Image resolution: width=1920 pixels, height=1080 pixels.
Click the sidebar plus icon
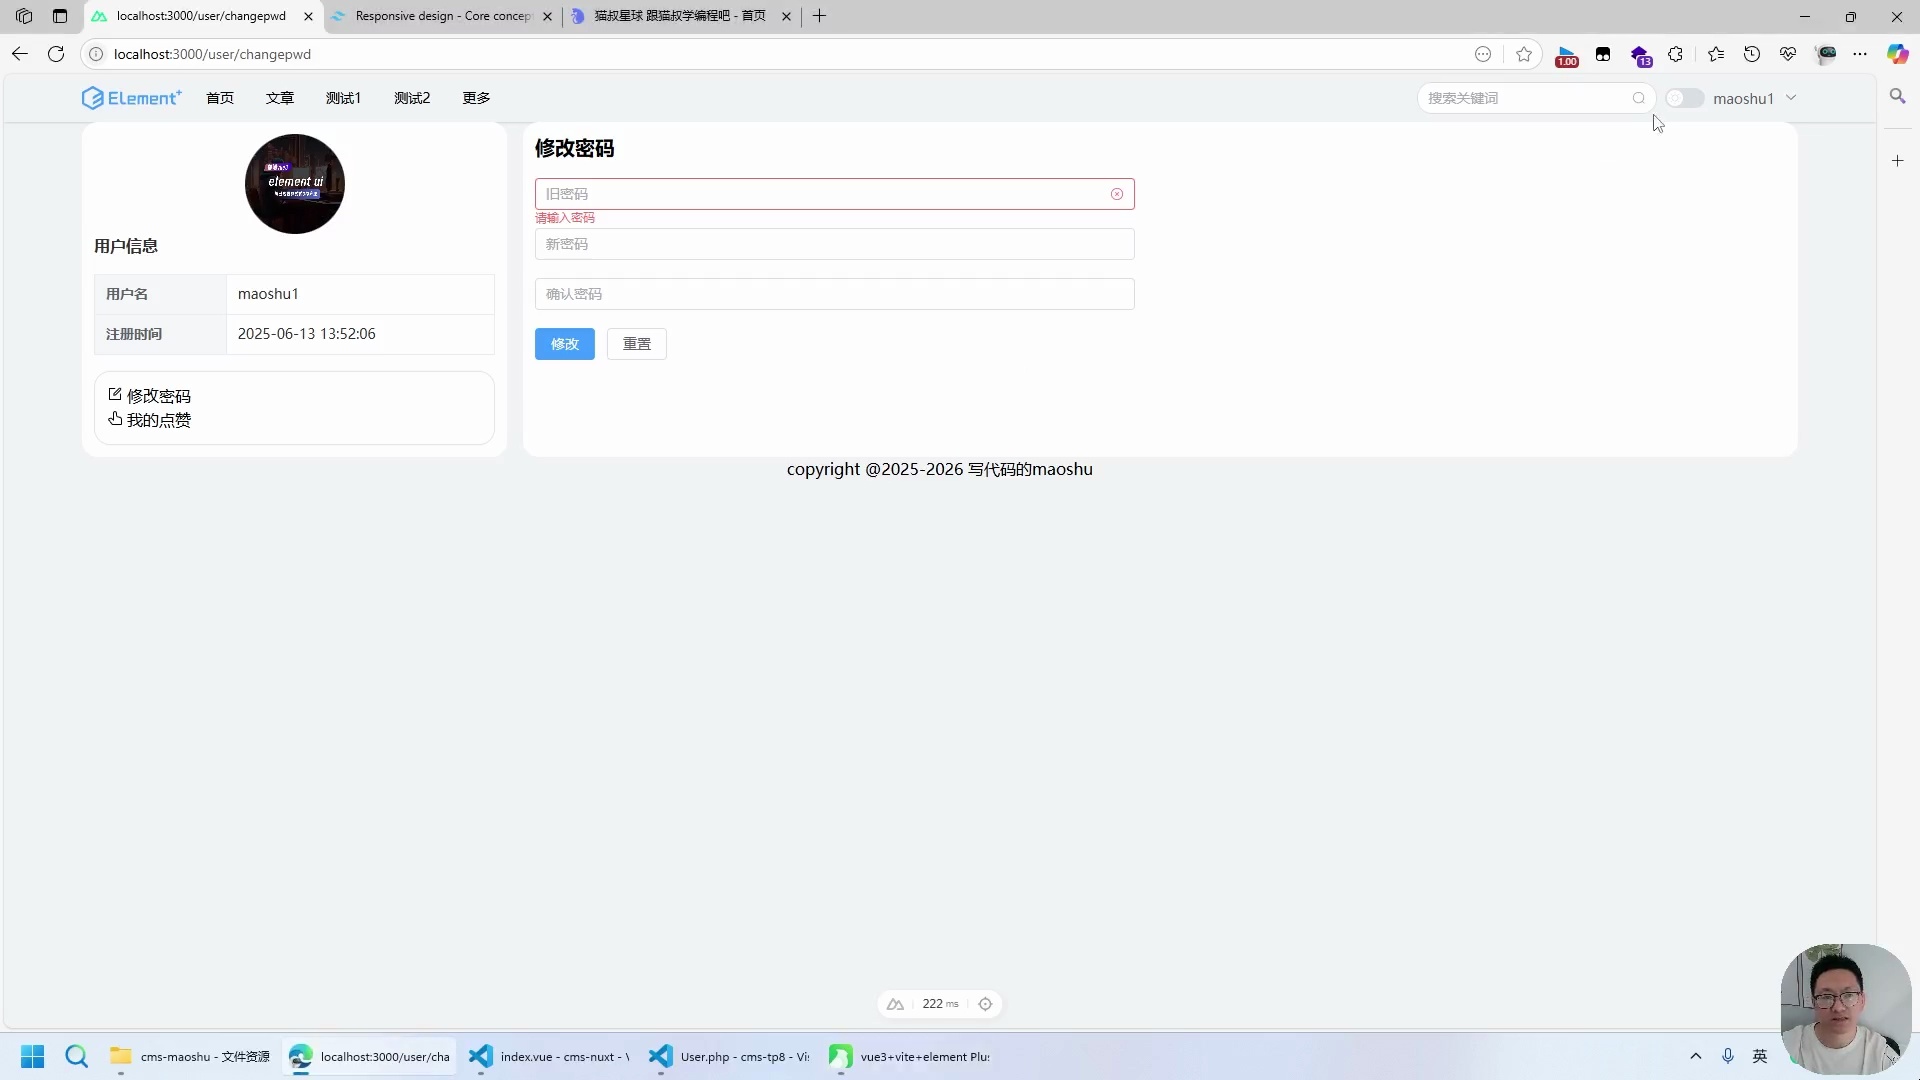(x=1897, y=161)
